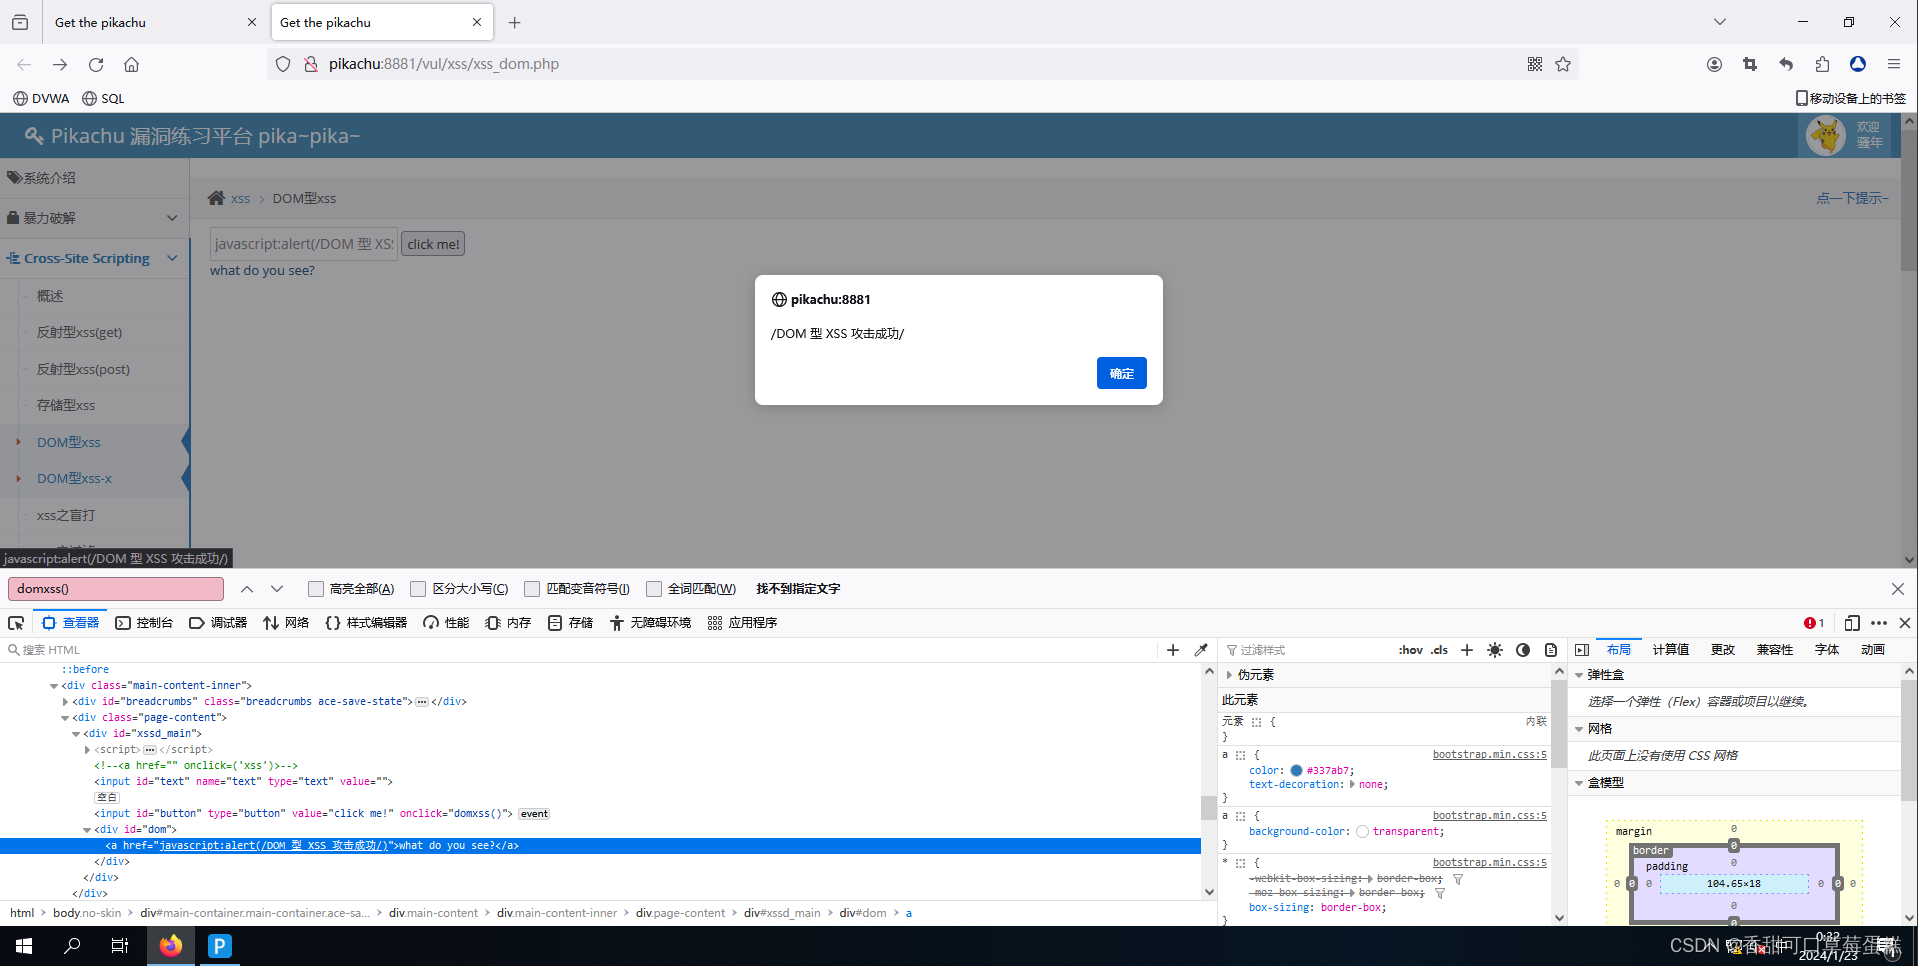Click the find bar next match arrow

(x=277, y=589)
